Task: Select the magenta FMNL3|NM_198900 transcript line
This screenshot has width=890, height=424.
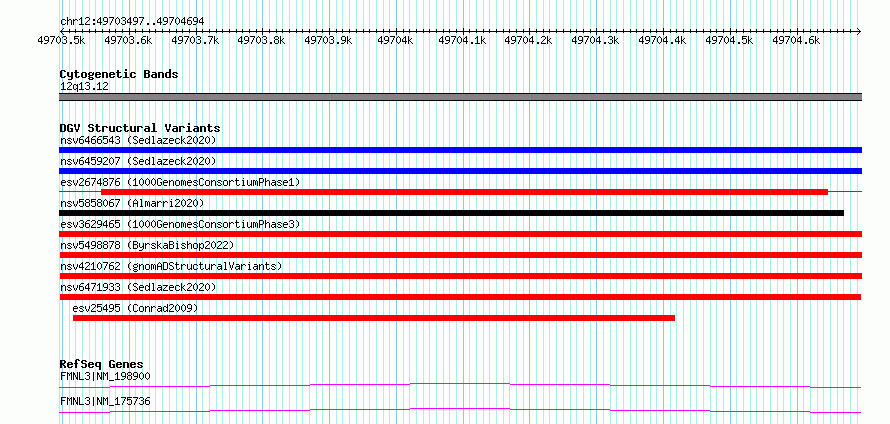Action: click(x=460, y=385)
